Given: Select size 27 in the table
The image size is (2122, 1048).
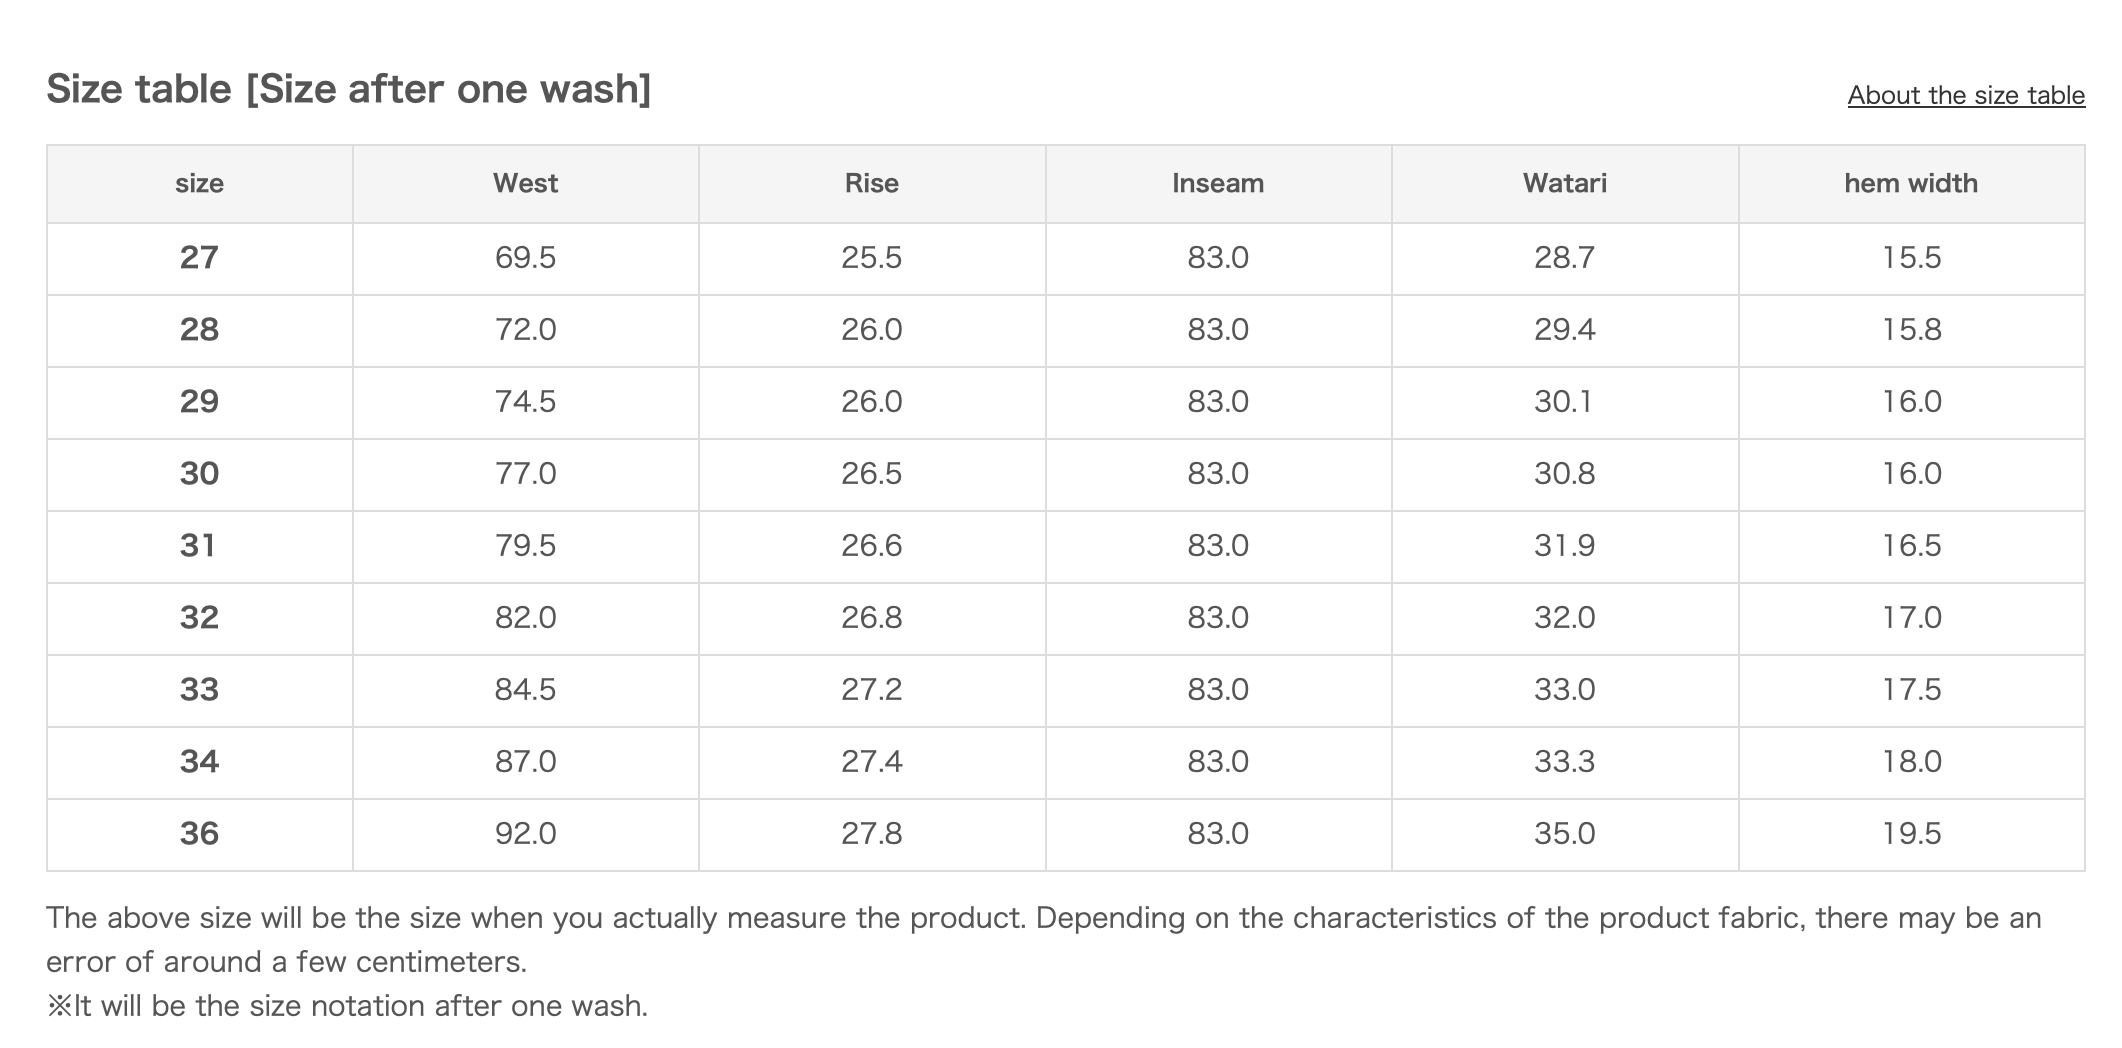Looking at the screenshot, I should pyautogui.click(x=199, y=258).
